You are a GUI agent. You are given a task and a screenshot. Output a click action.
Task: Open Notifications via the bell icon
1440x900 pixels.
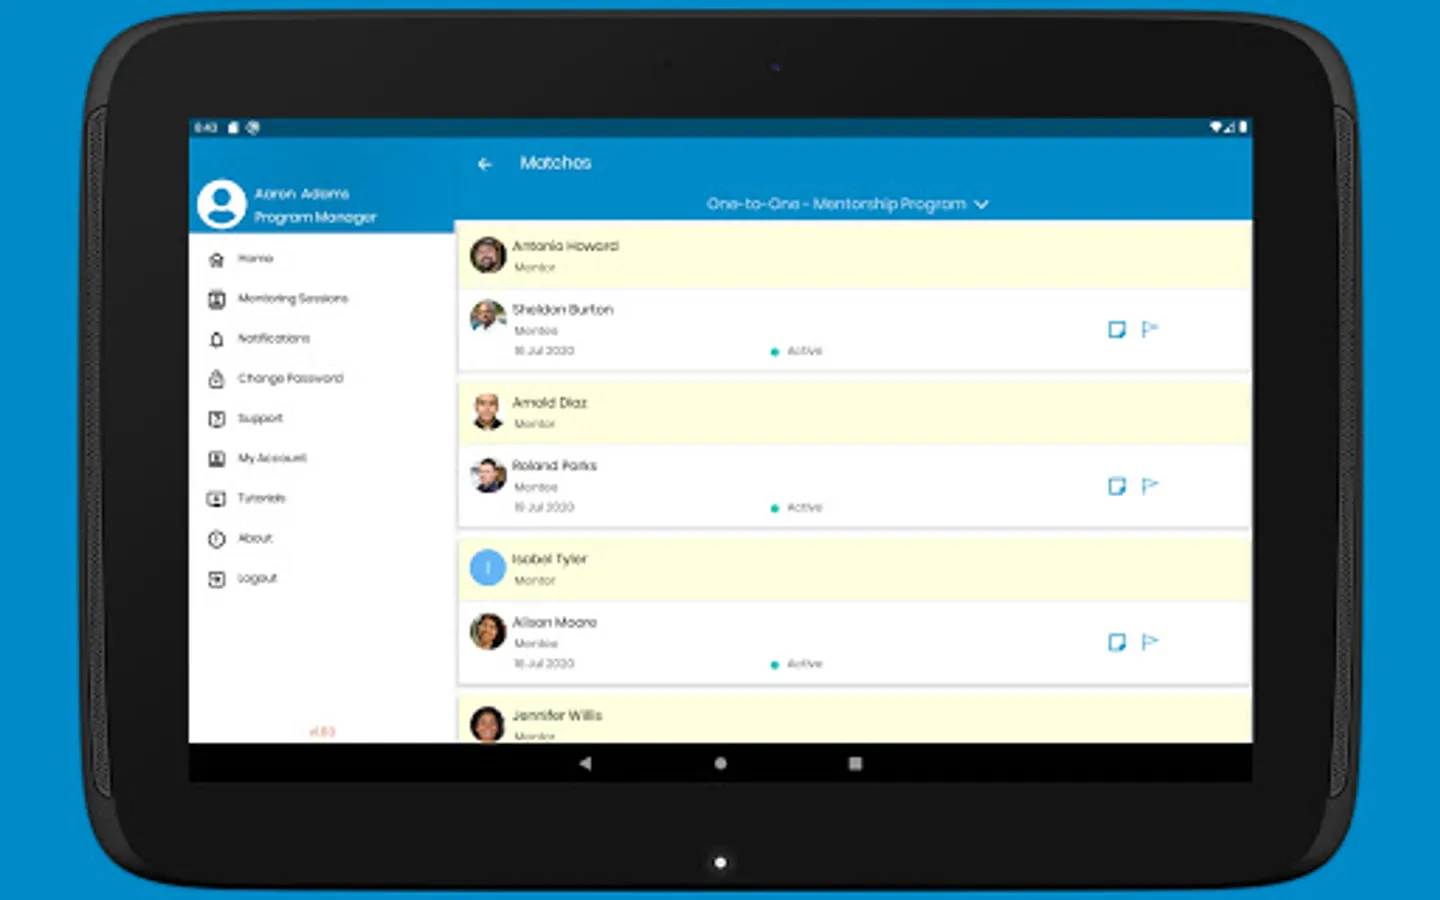click(218, 339)
